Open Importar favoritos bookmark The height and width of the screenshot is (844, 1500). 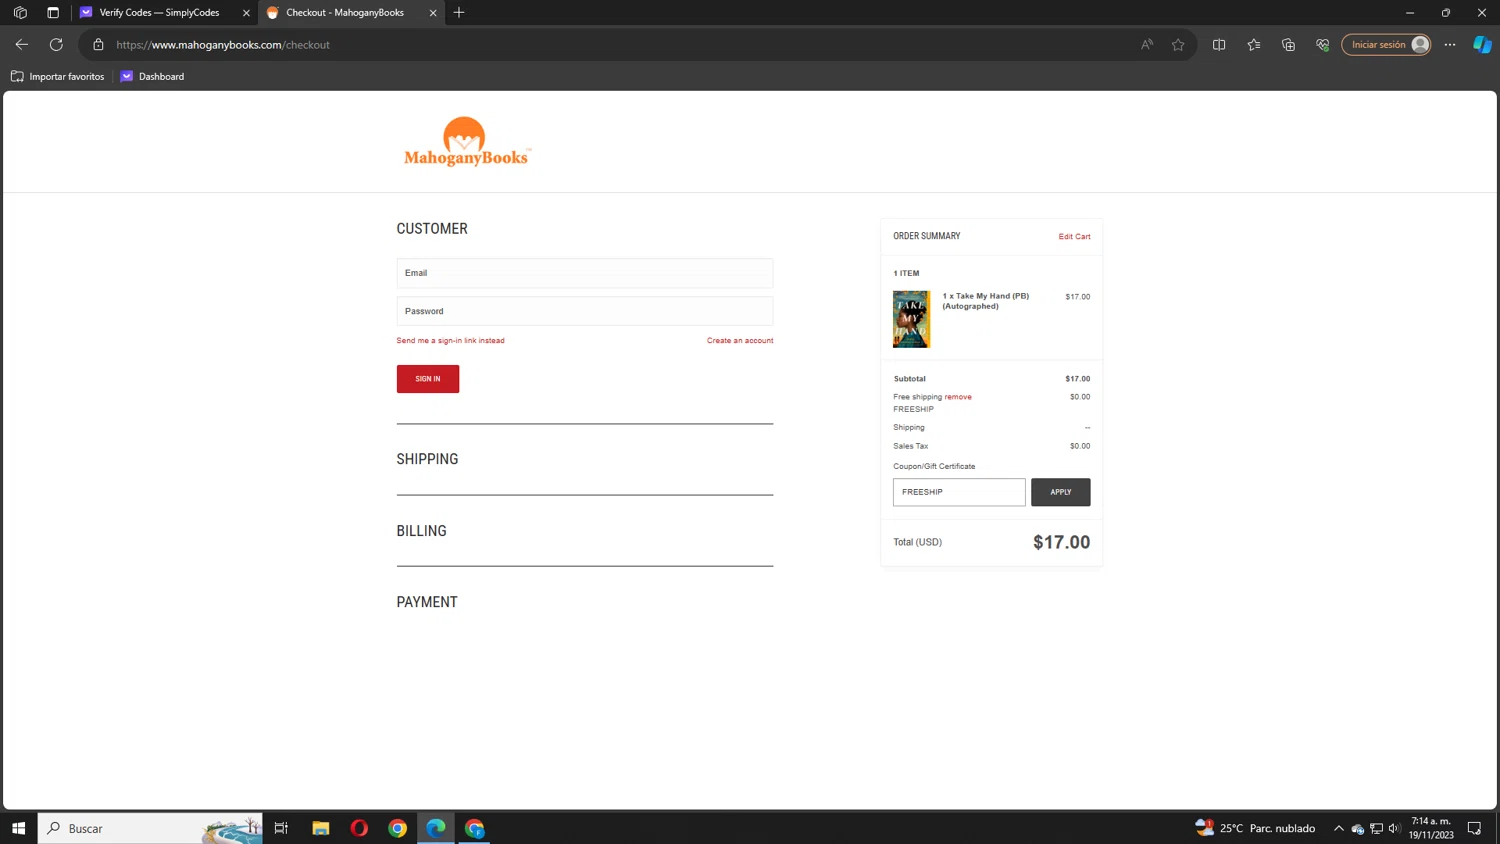(x=58, y=76)
